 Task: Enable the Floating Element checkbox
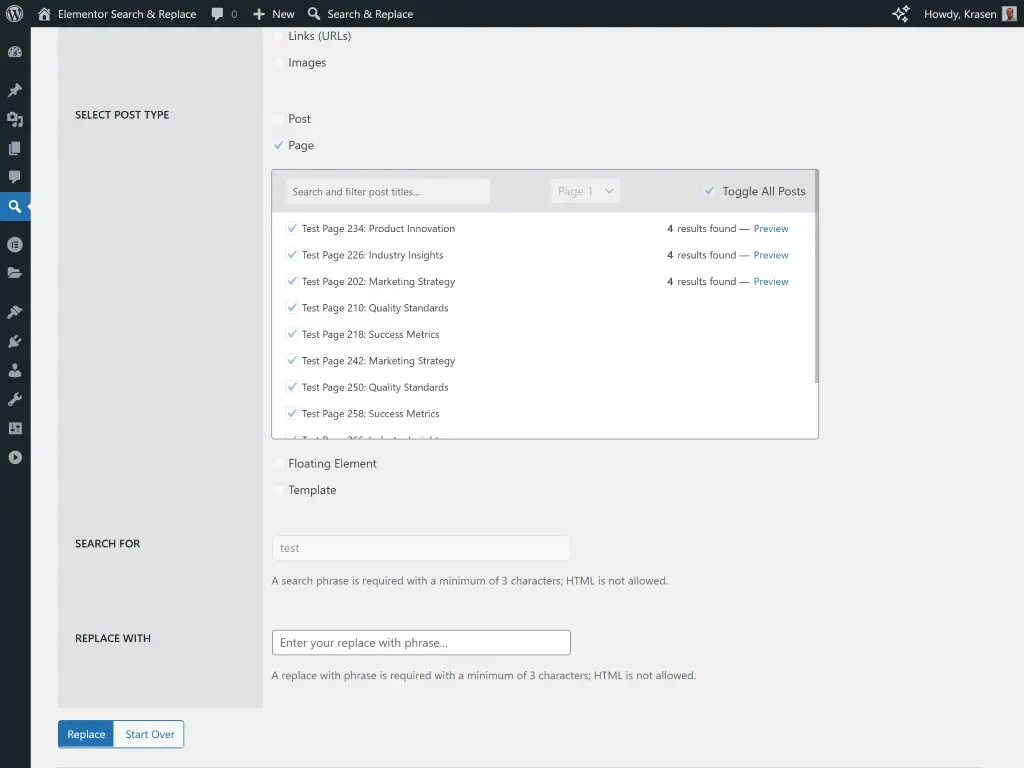(x=277, y=463)
